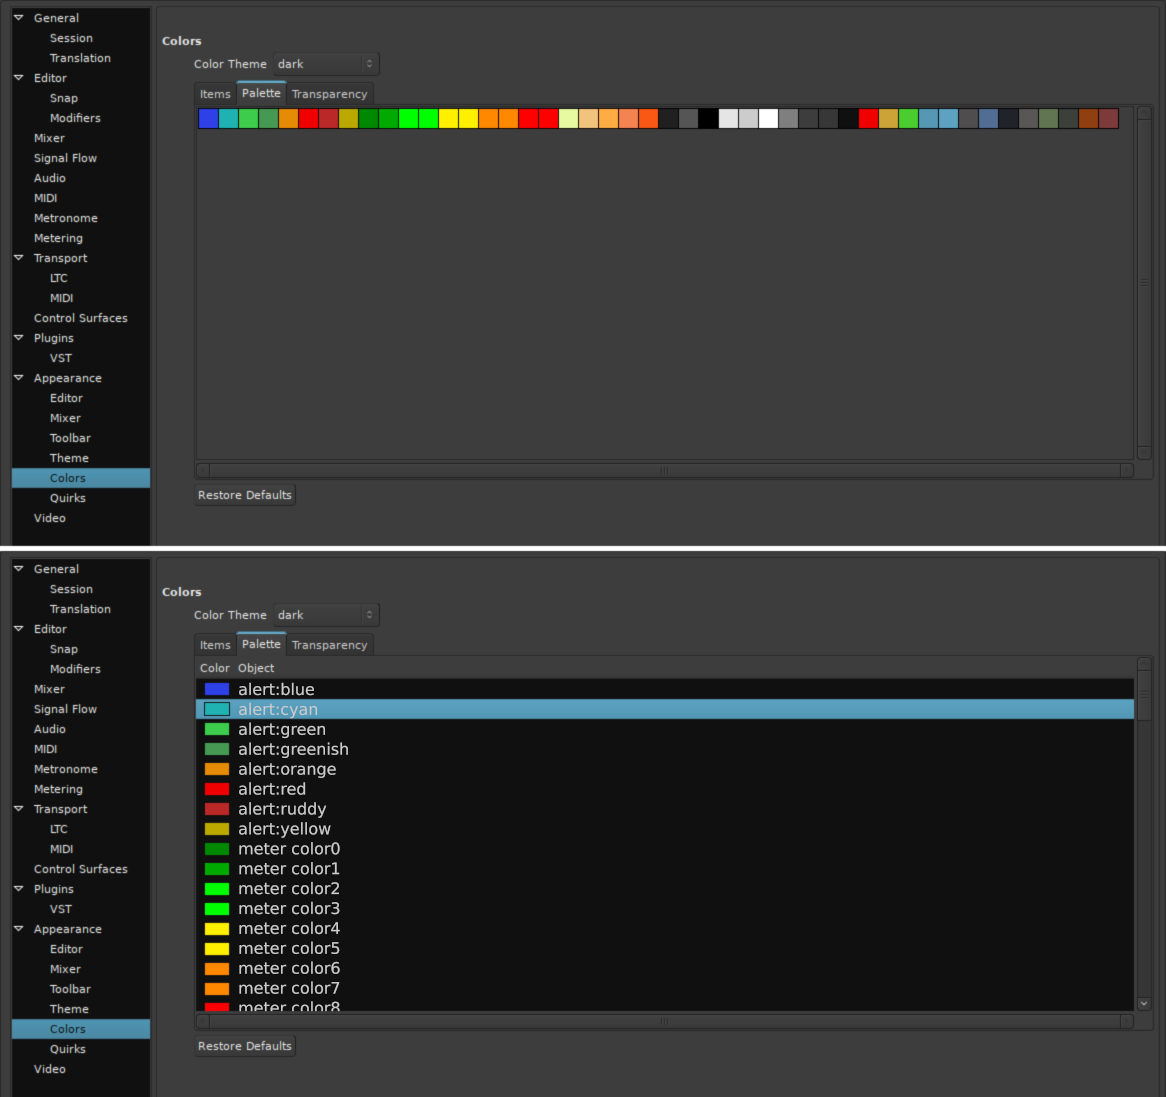
Task: Open the color picker for alert:ruddy
Action: point(217,809)
